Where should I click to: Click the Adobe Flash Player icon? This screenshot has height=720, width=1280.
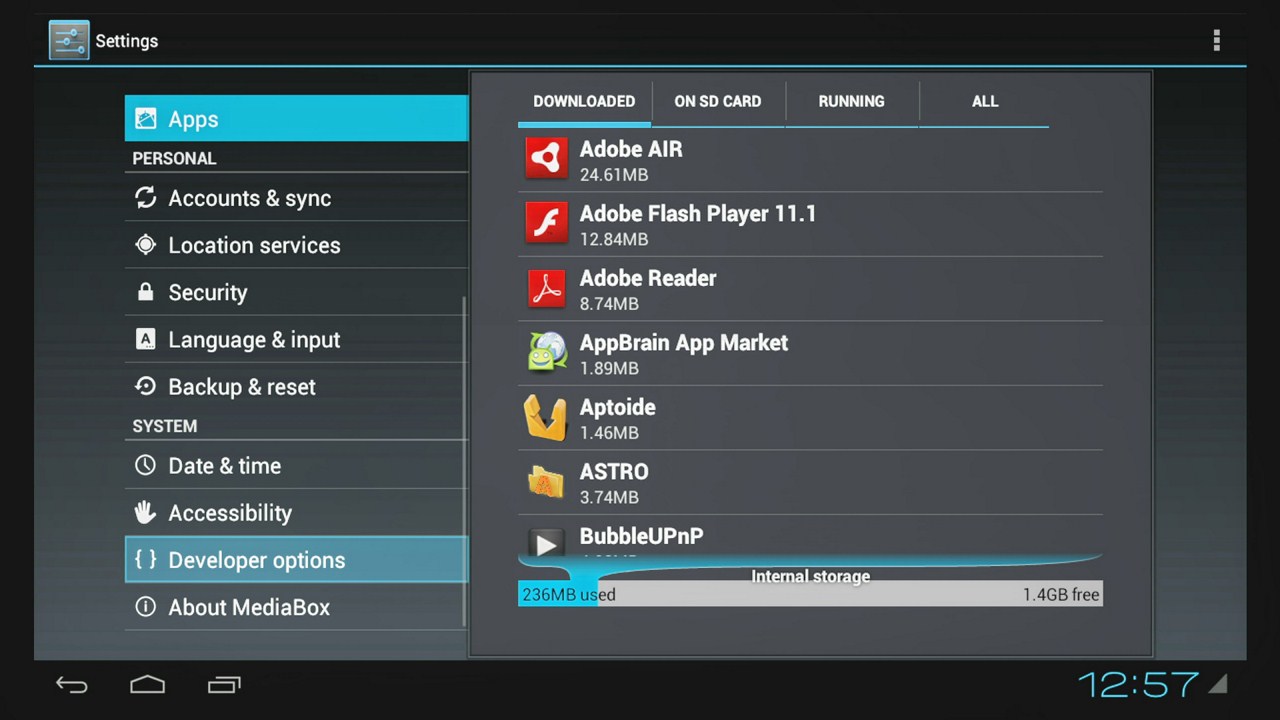click(x=546, y=223)
